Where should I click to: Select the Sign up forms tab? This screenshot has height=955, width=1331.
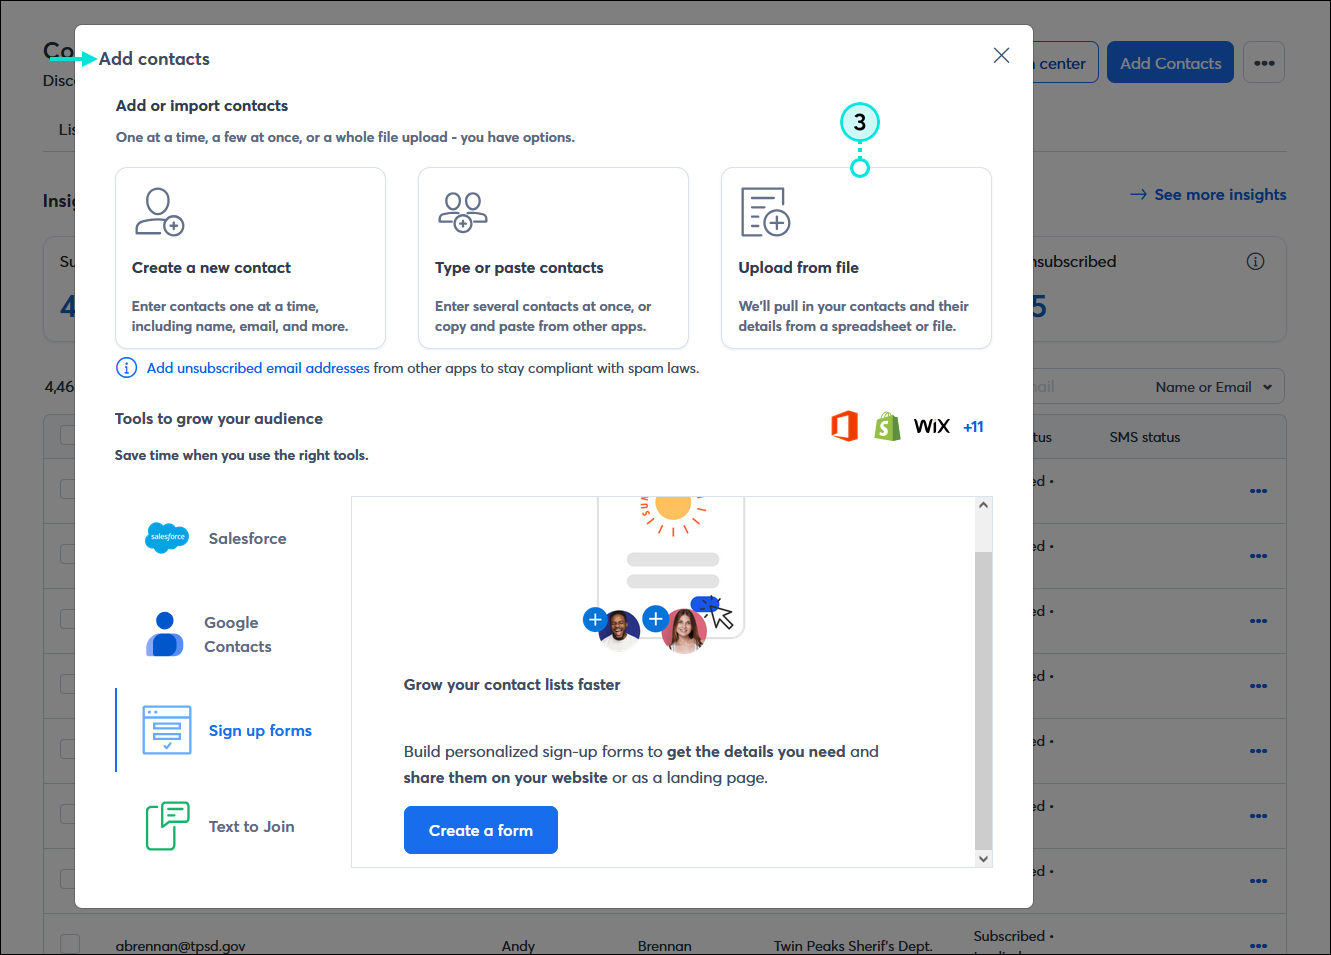(x=217, y=730)
